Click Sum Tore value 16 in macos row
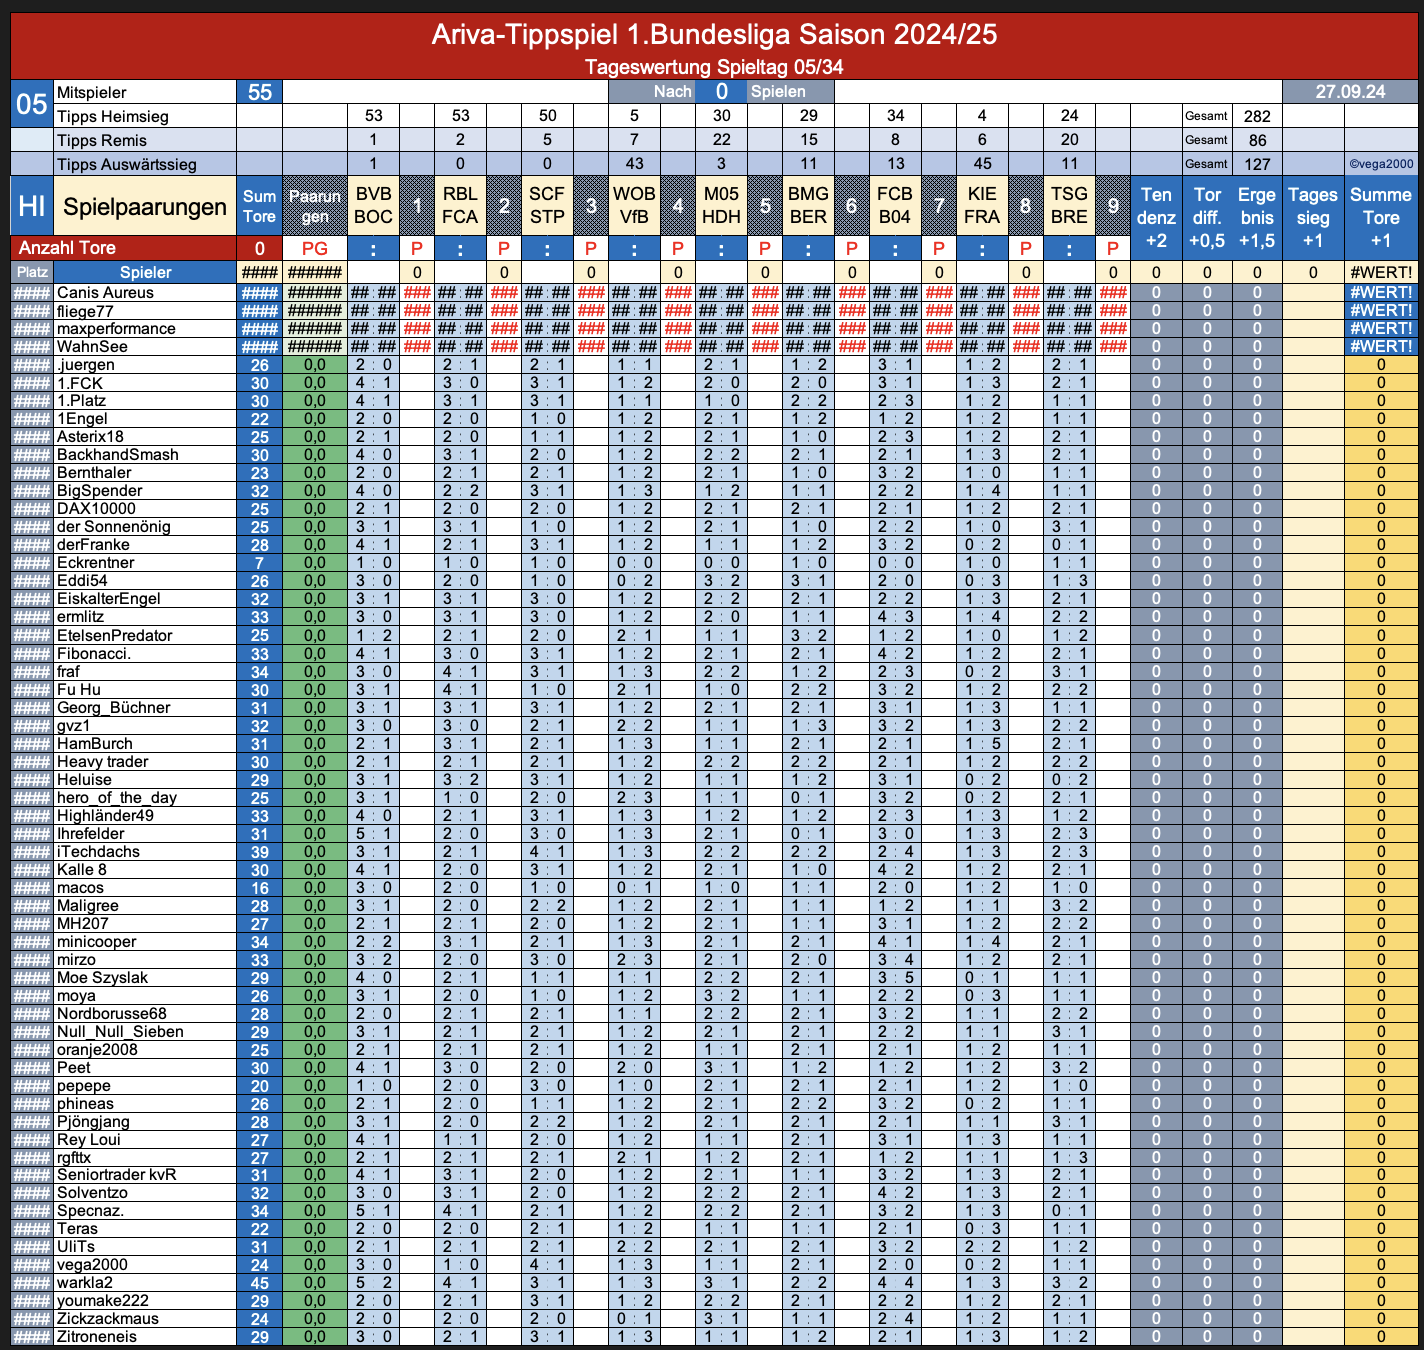This screenshot has width=1424, height=1350. (260, 888)
